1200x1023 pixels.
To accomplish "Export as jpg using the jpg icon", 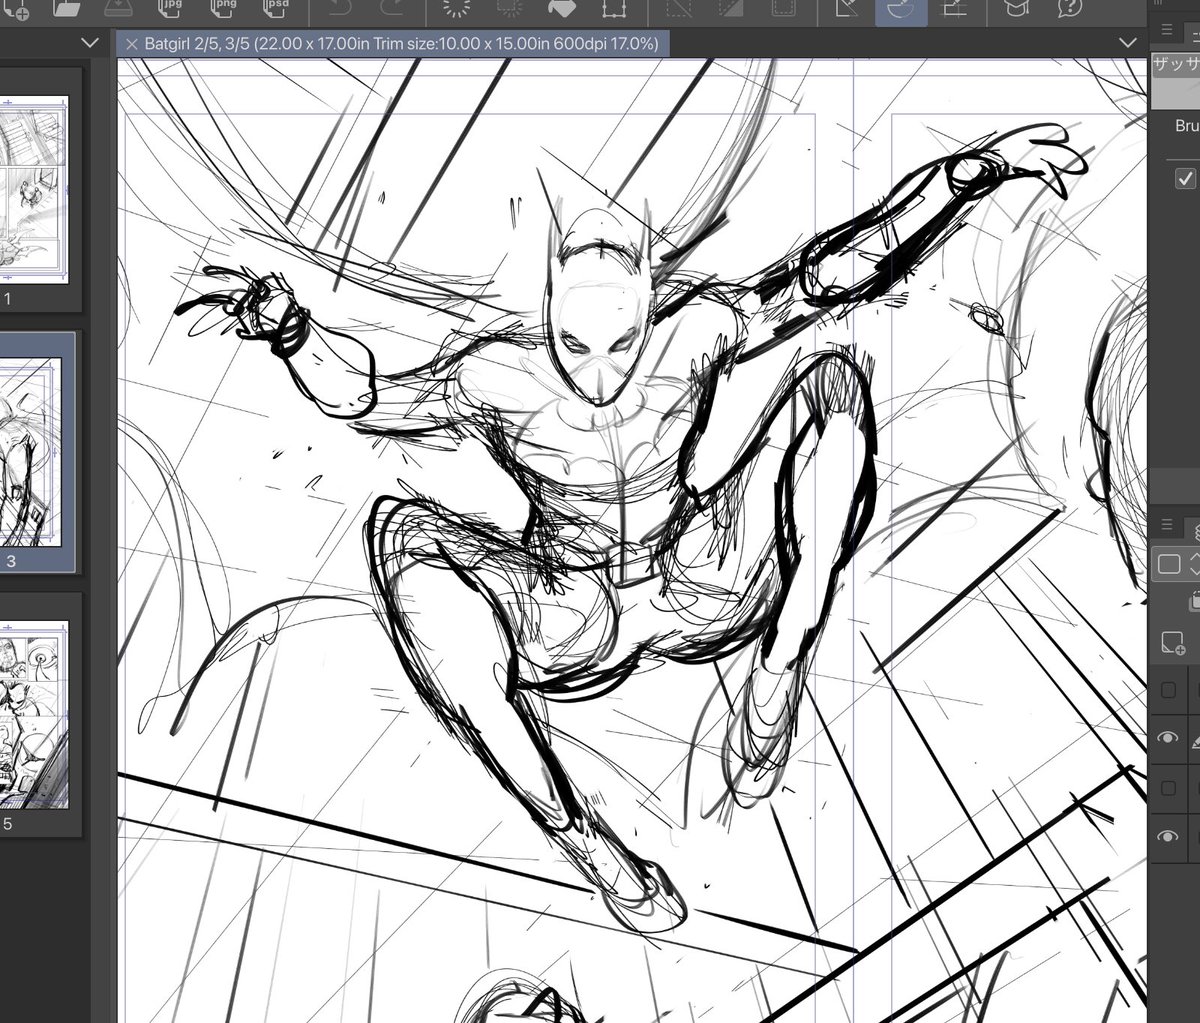I will [x=171, y=10].
